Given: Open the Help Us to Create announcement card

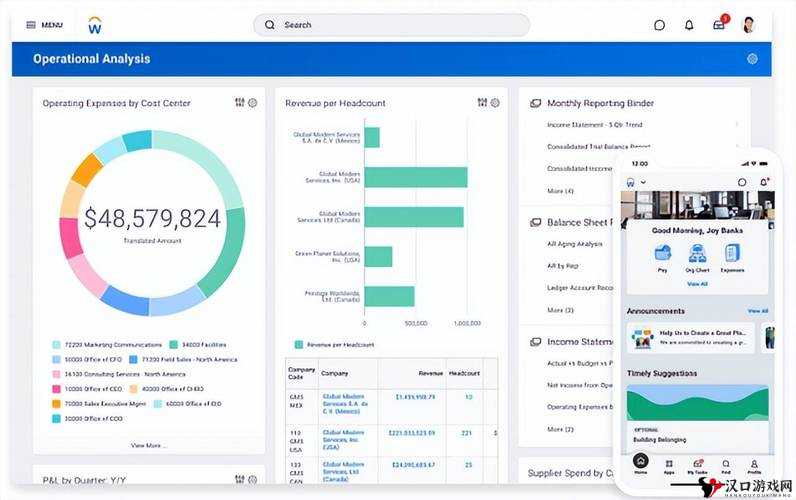Looking at the screenshot, I should (x=690, y=338).
